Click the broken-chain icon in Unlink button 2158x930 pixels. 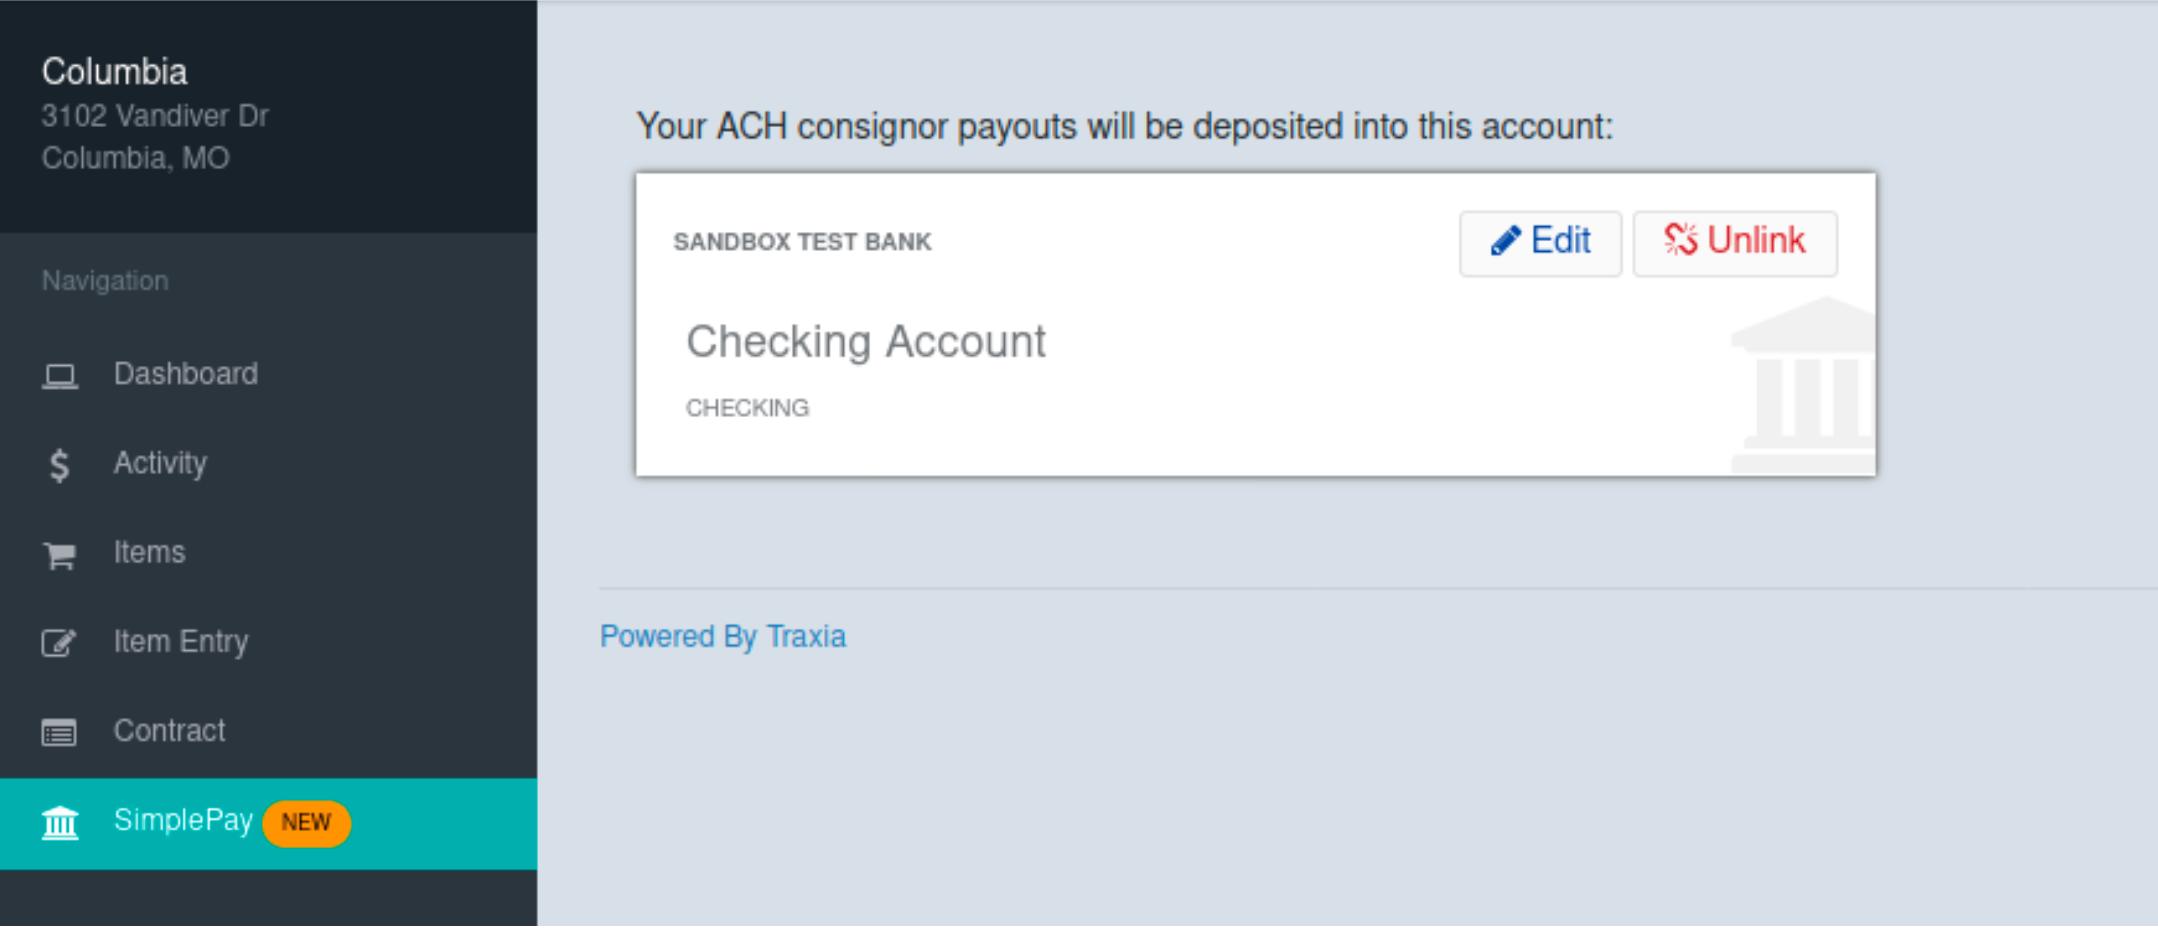[1681, 241]
